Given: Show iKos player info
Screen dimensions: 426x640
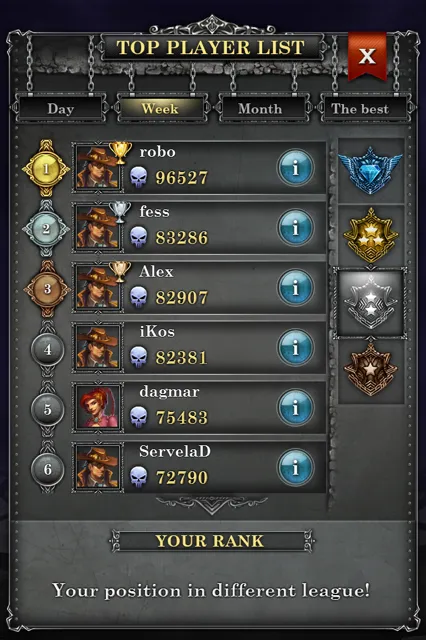Looking at the screenshot, I should 295,348.
